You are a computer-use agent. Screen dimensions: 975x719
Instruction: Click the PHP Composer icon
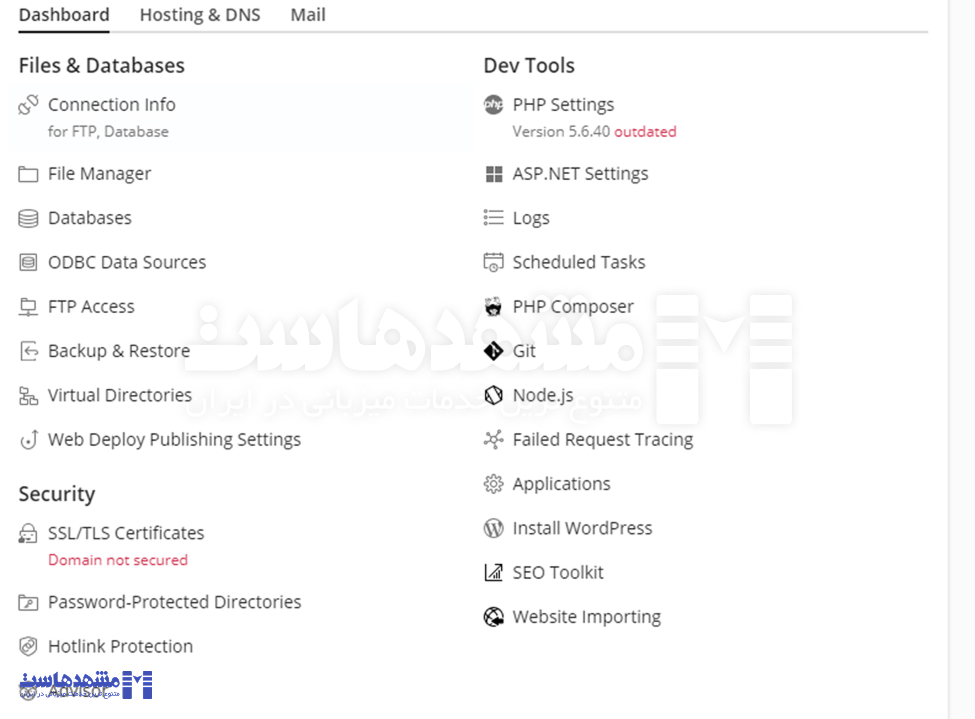click(493, 307)
